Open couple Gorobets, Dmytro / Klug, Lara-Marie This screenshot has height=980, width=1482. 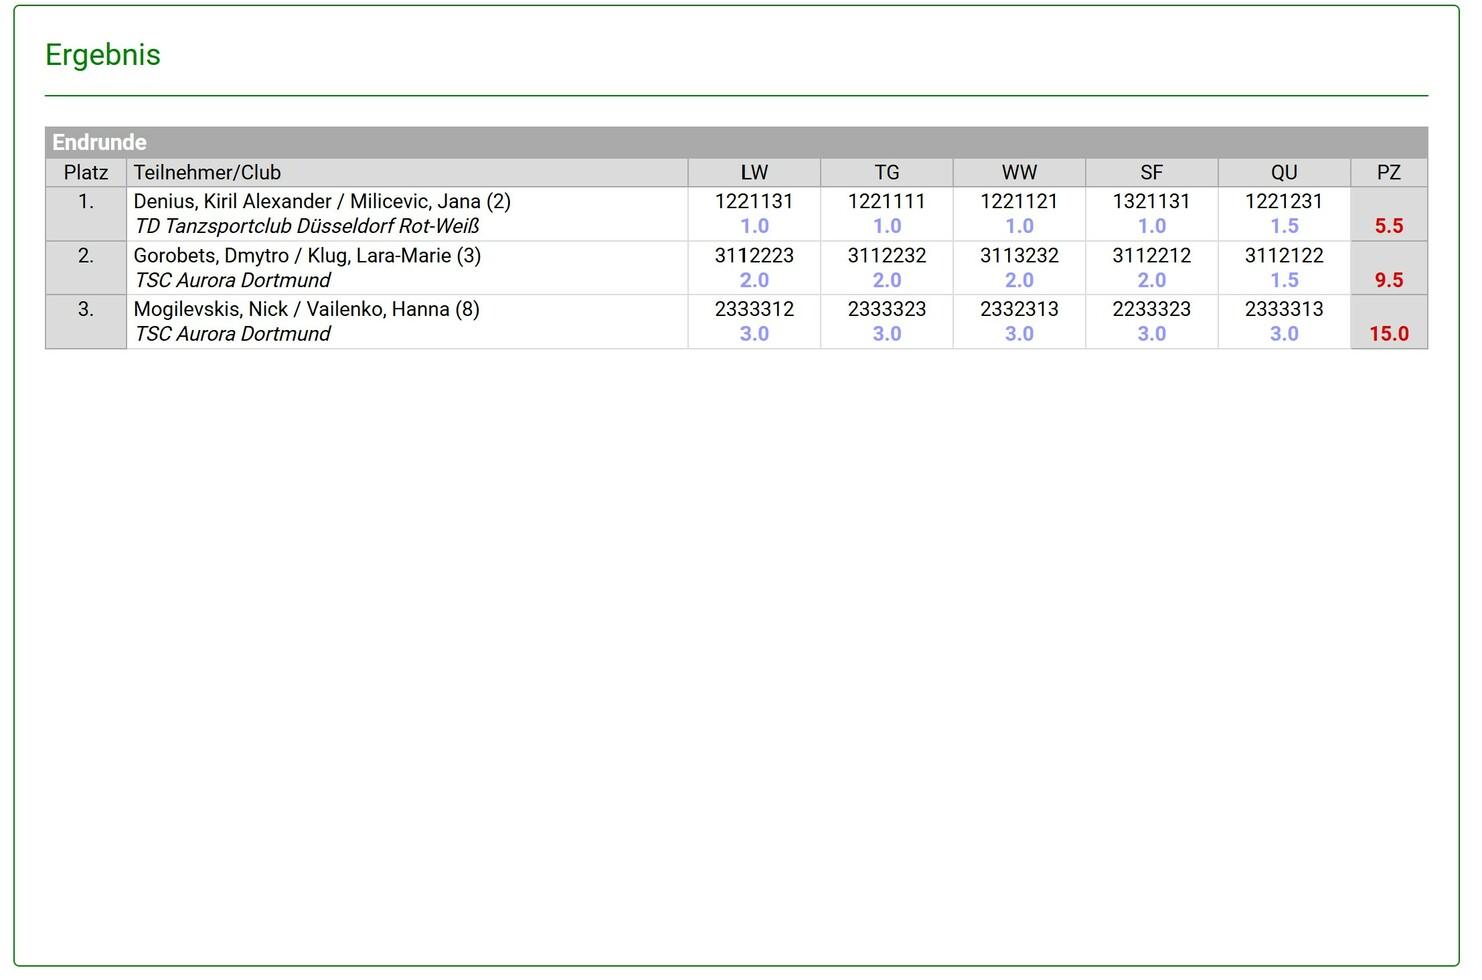click(307, 255)
